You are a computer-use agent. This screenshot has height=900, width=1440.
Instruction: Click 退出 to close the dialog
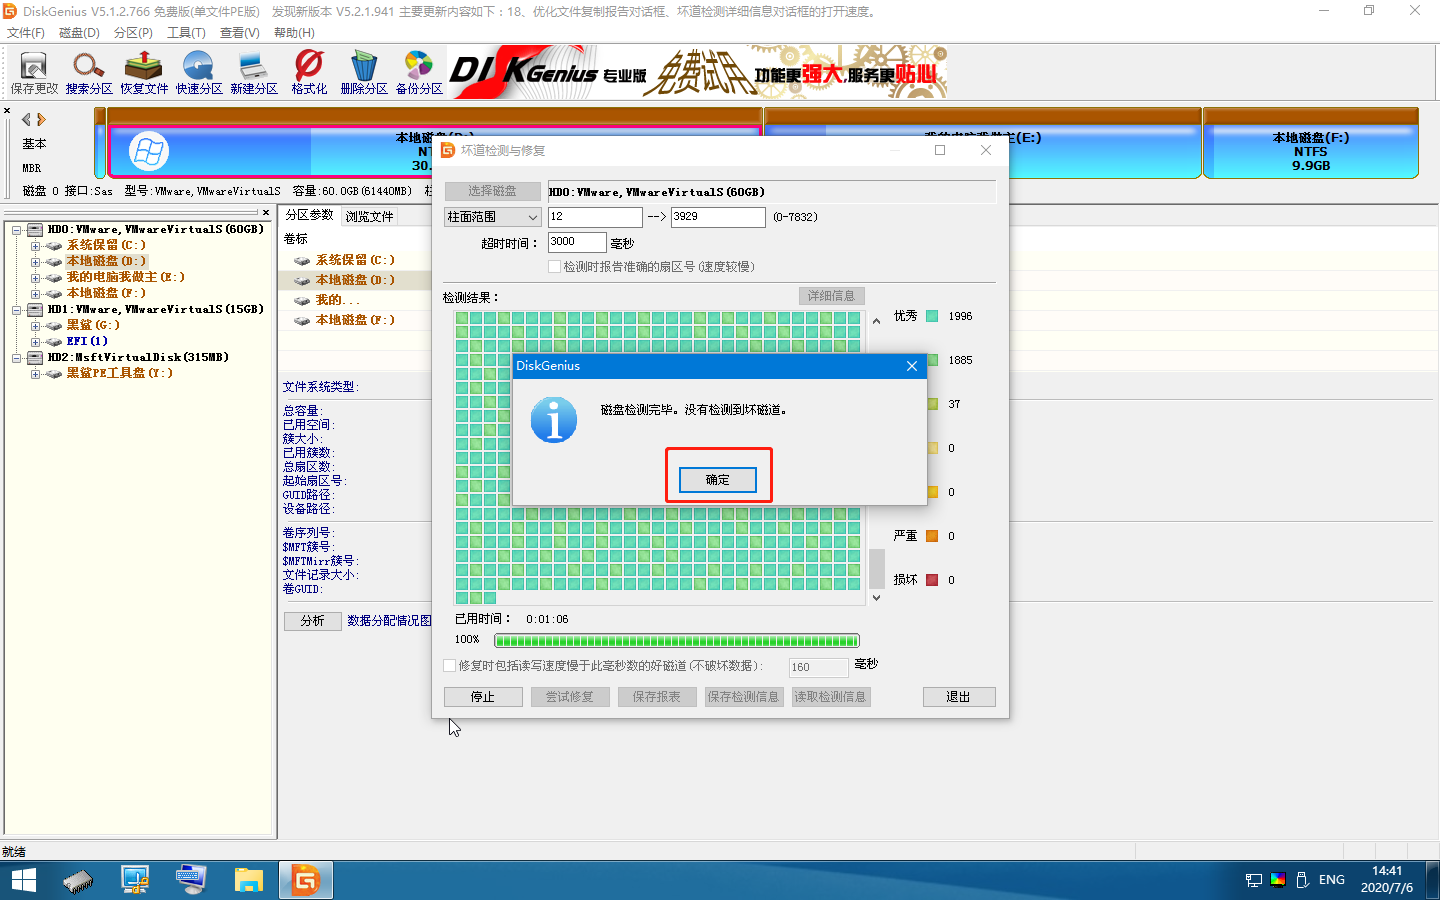pyautogui.click(x=959, y=697)
